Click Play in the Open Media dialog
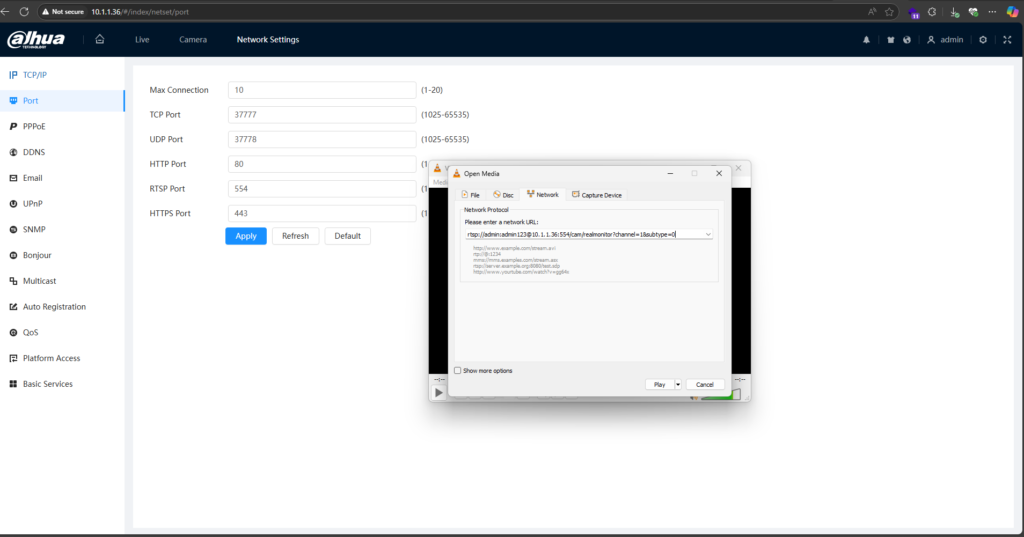 (660, 385)
